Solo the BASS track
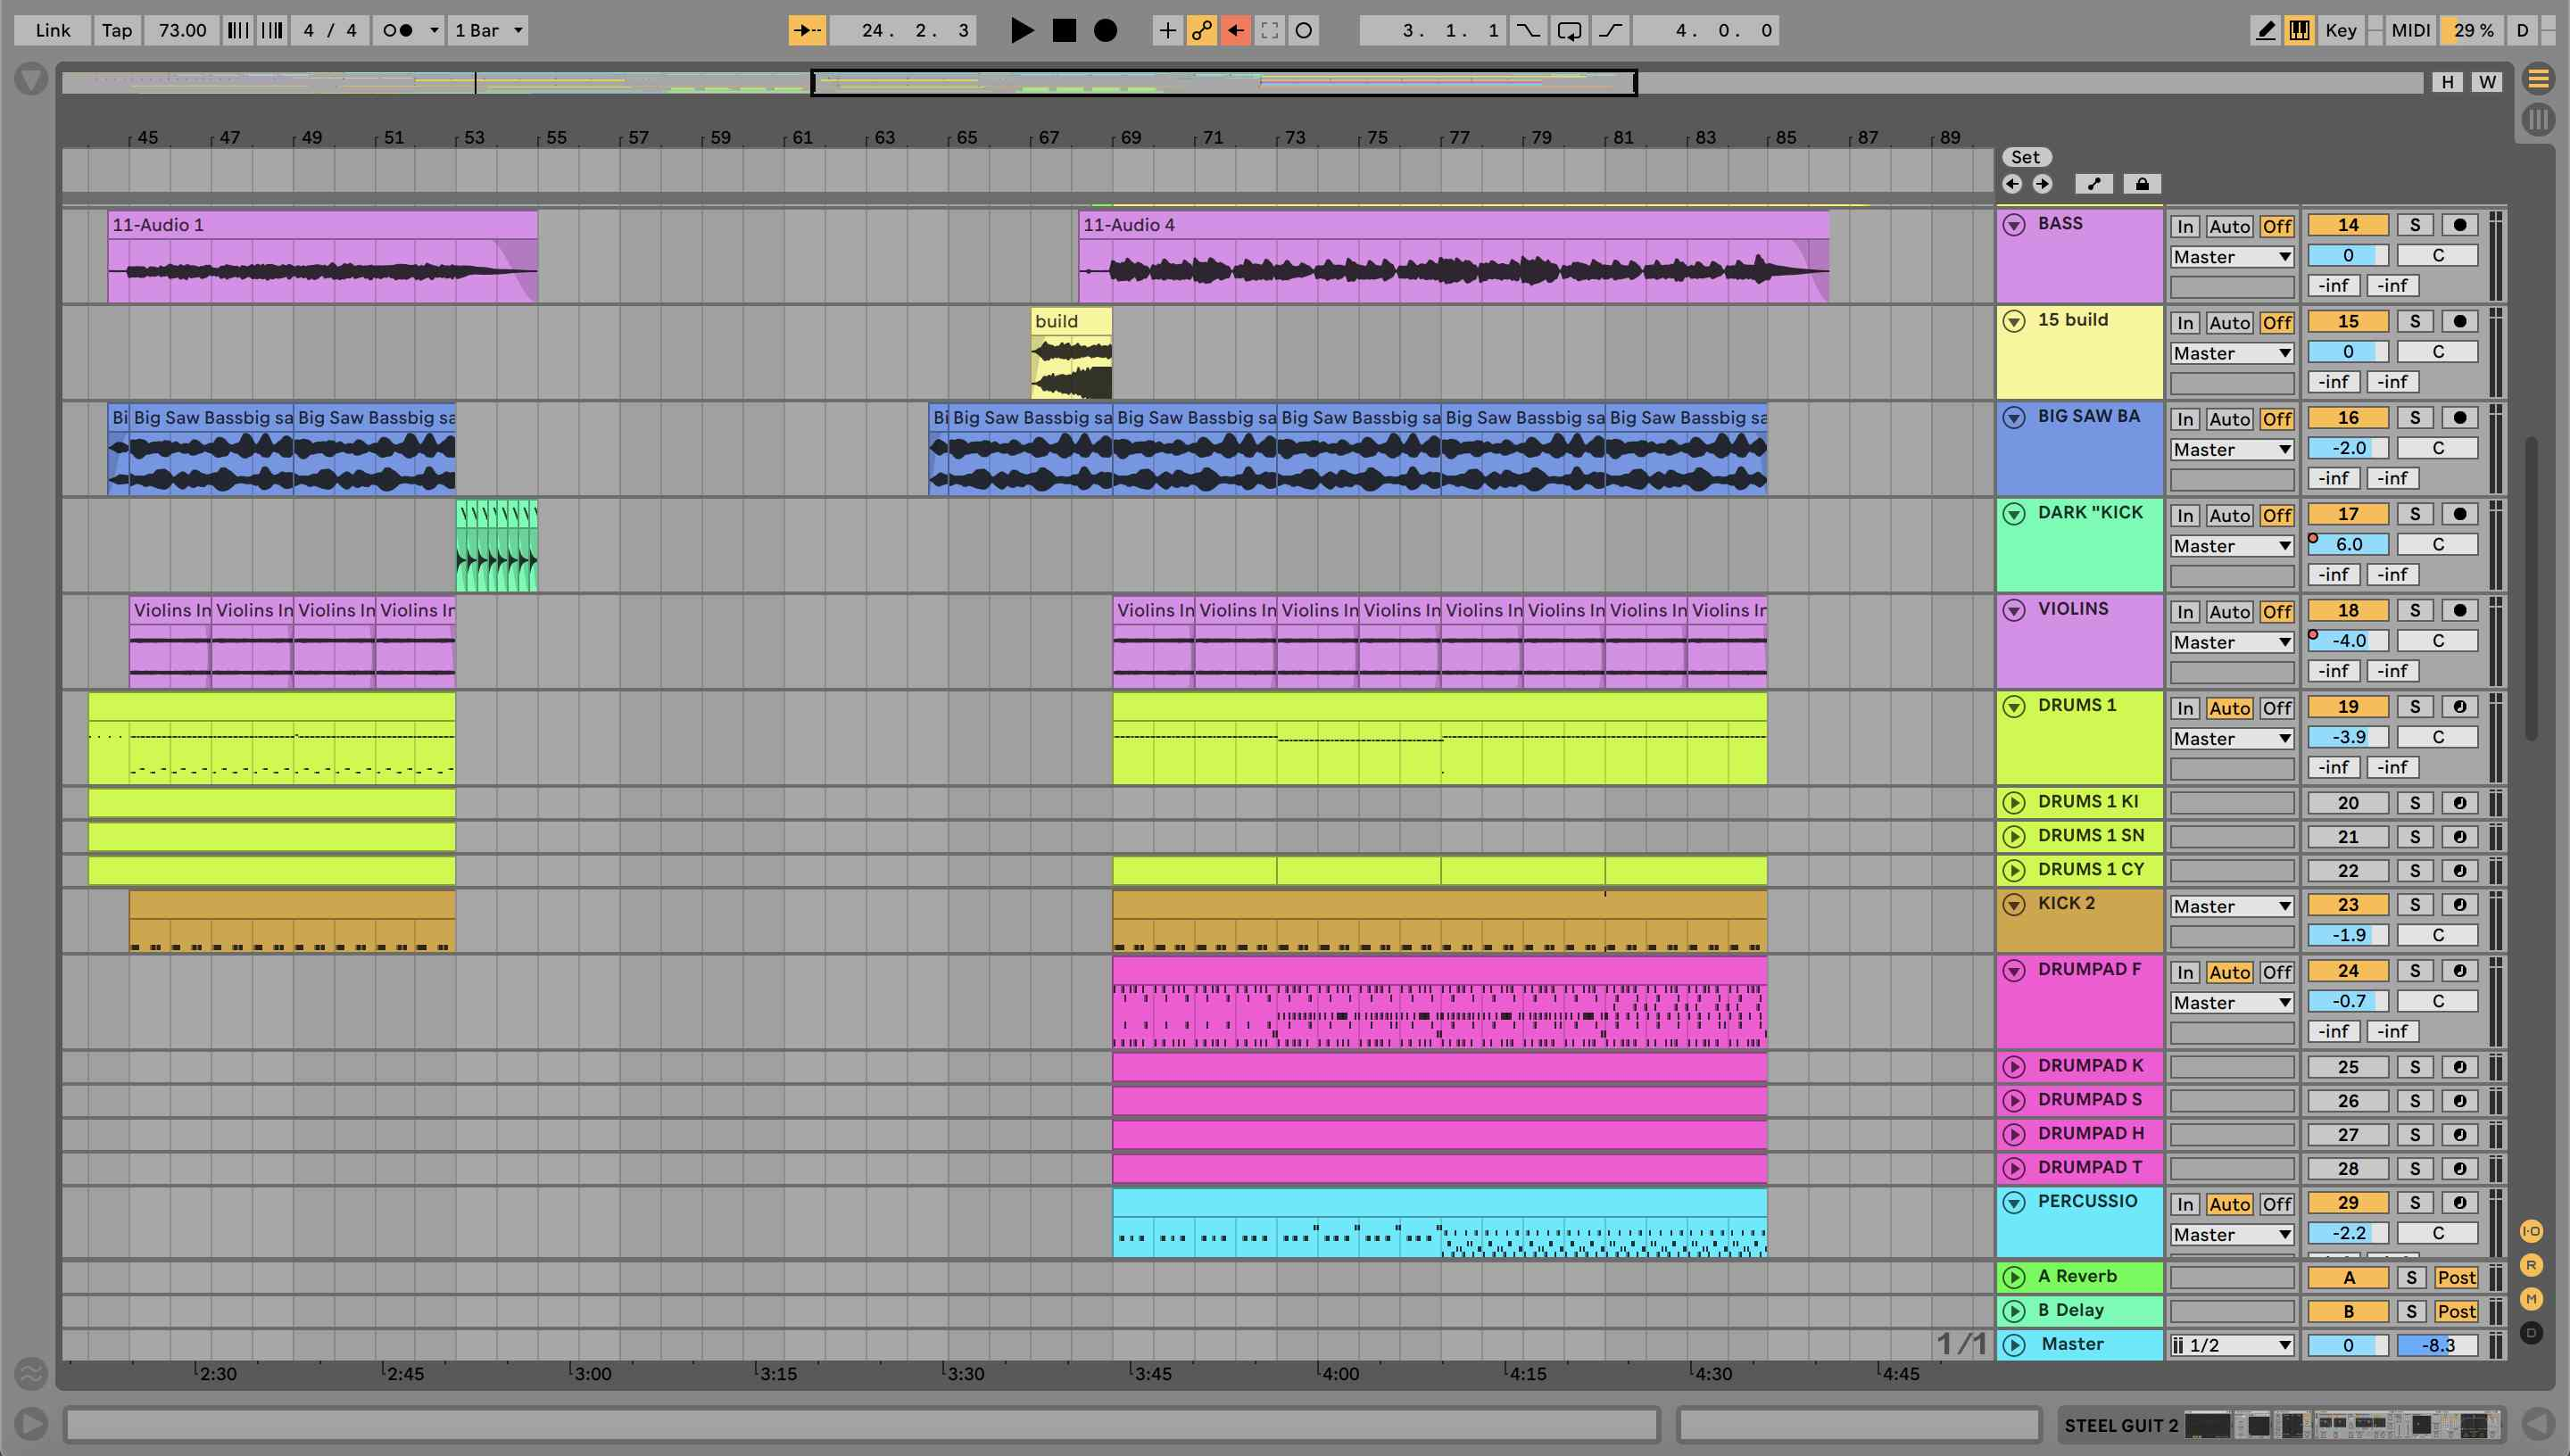The image size is (2570, 1456). (2415, 225)
